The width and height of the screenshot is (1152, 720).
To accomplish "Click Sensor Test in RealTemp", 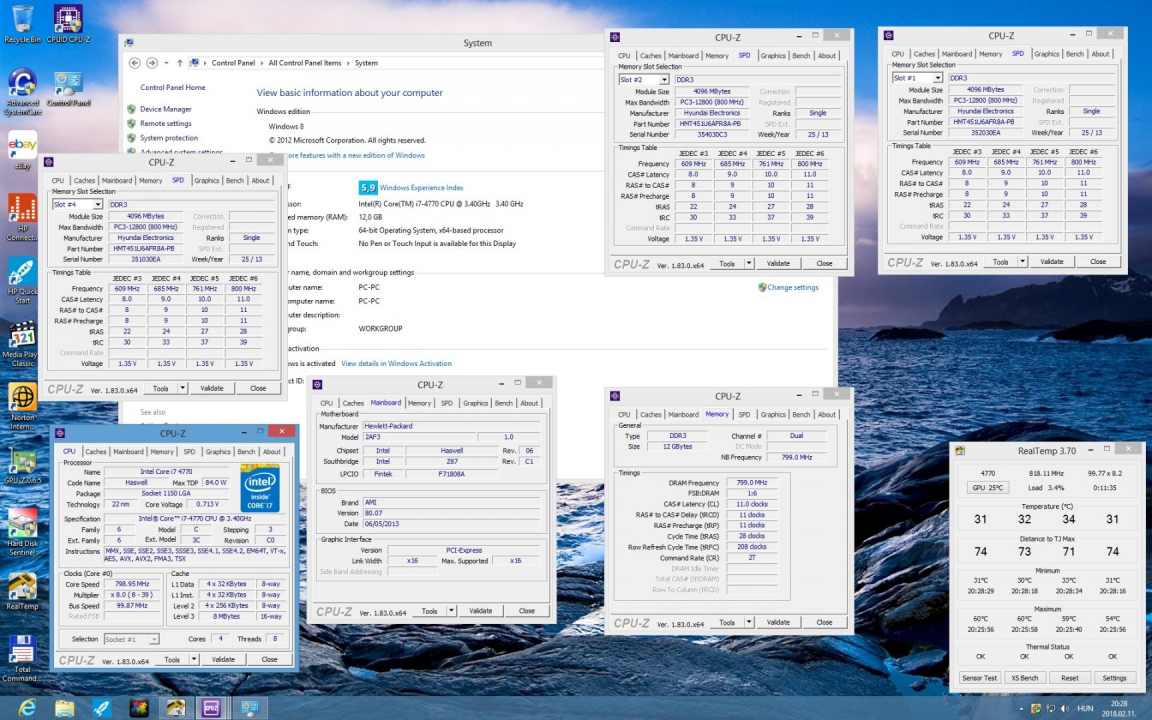I will [979, 678].
